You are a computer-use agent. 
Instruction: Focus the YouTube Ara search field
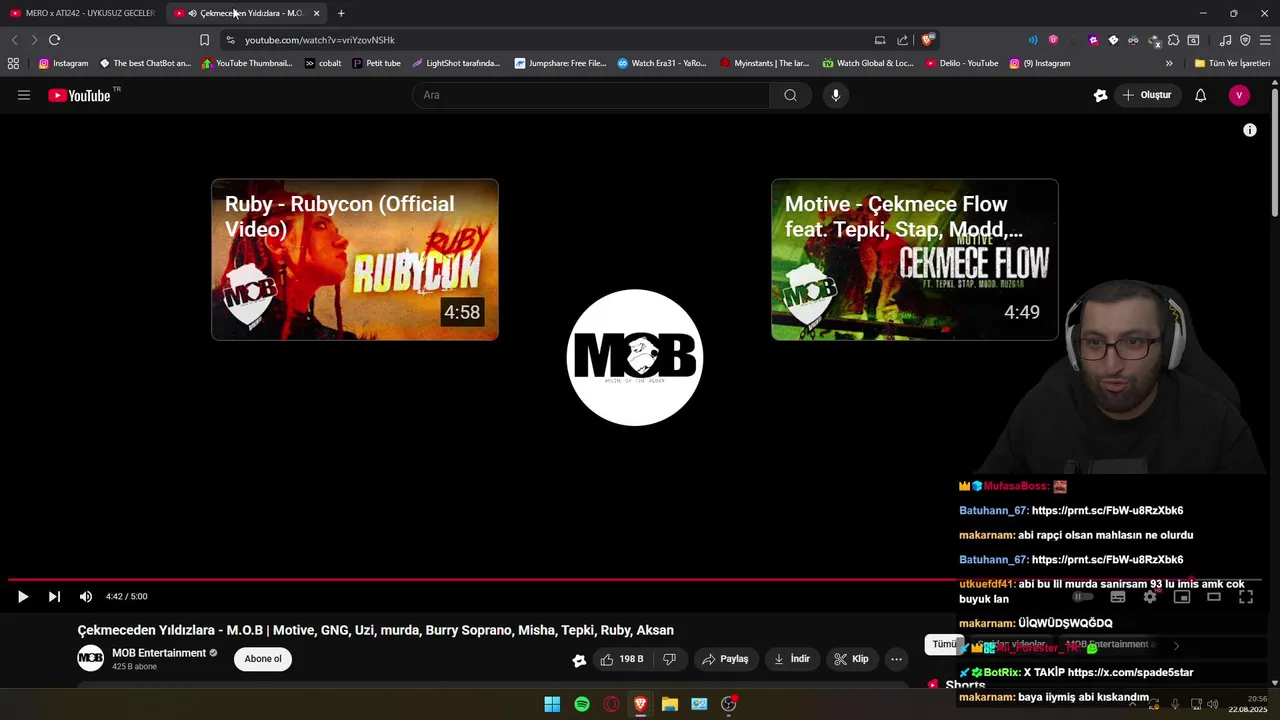[x=591, y=95]
